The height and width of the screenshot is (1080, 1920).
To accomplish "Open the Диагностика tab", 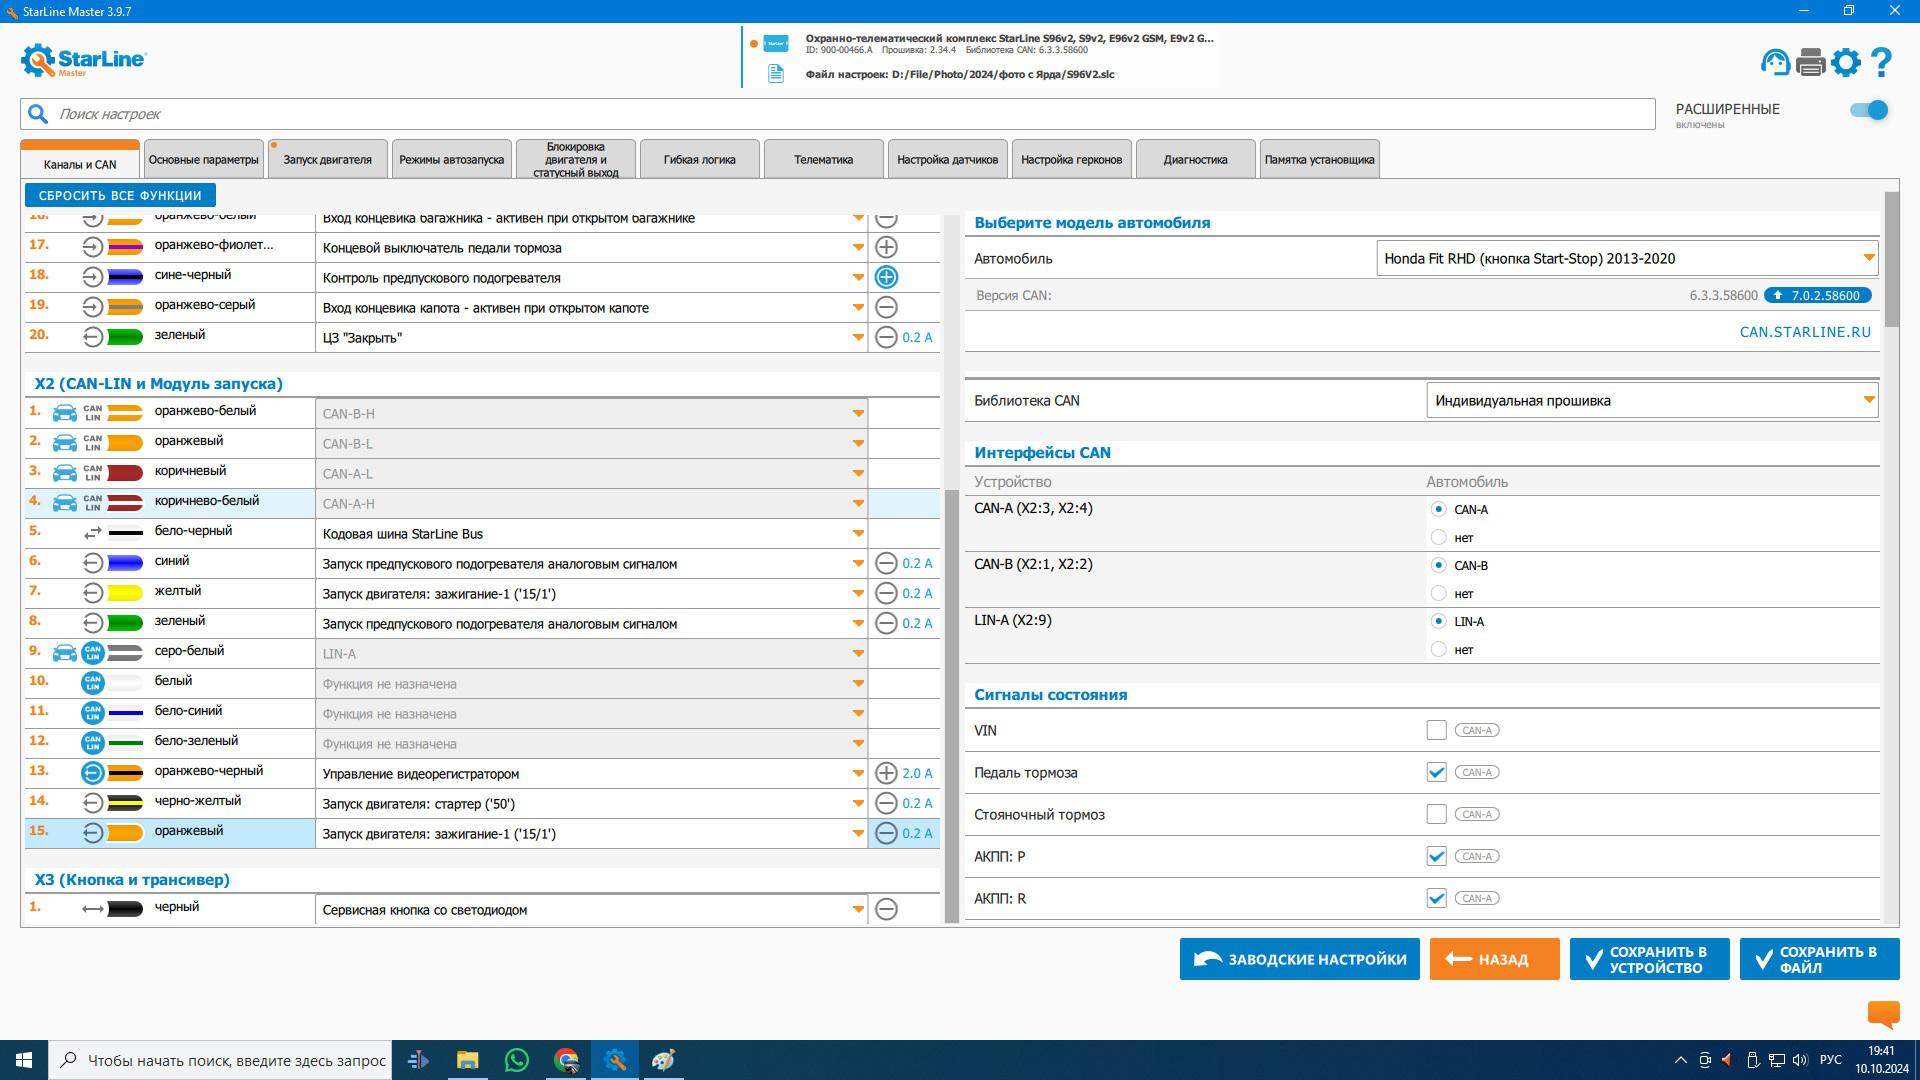I will [x=1196, y=159].
